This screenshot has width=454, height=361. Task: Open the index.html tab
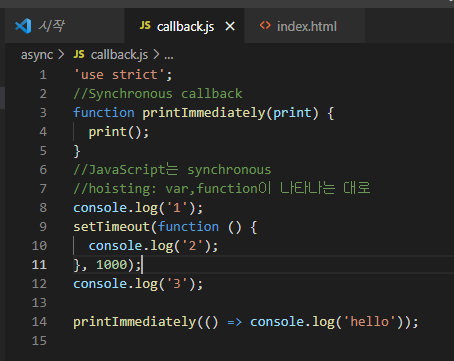(304, 26)
